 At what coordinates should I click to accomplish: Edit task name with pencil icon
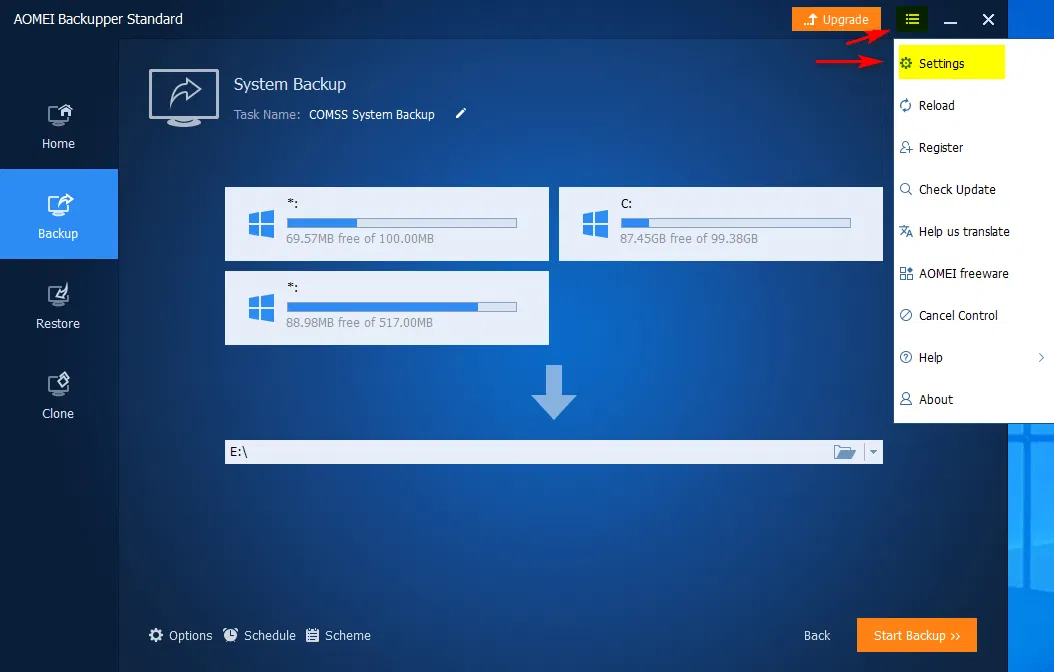(x=460, y=114)
